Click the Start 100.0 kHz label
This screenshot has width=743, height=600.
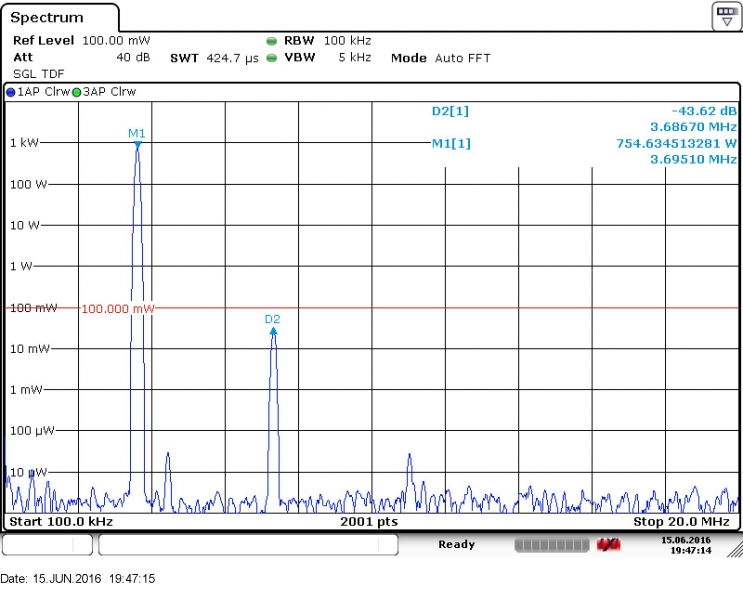61,522
